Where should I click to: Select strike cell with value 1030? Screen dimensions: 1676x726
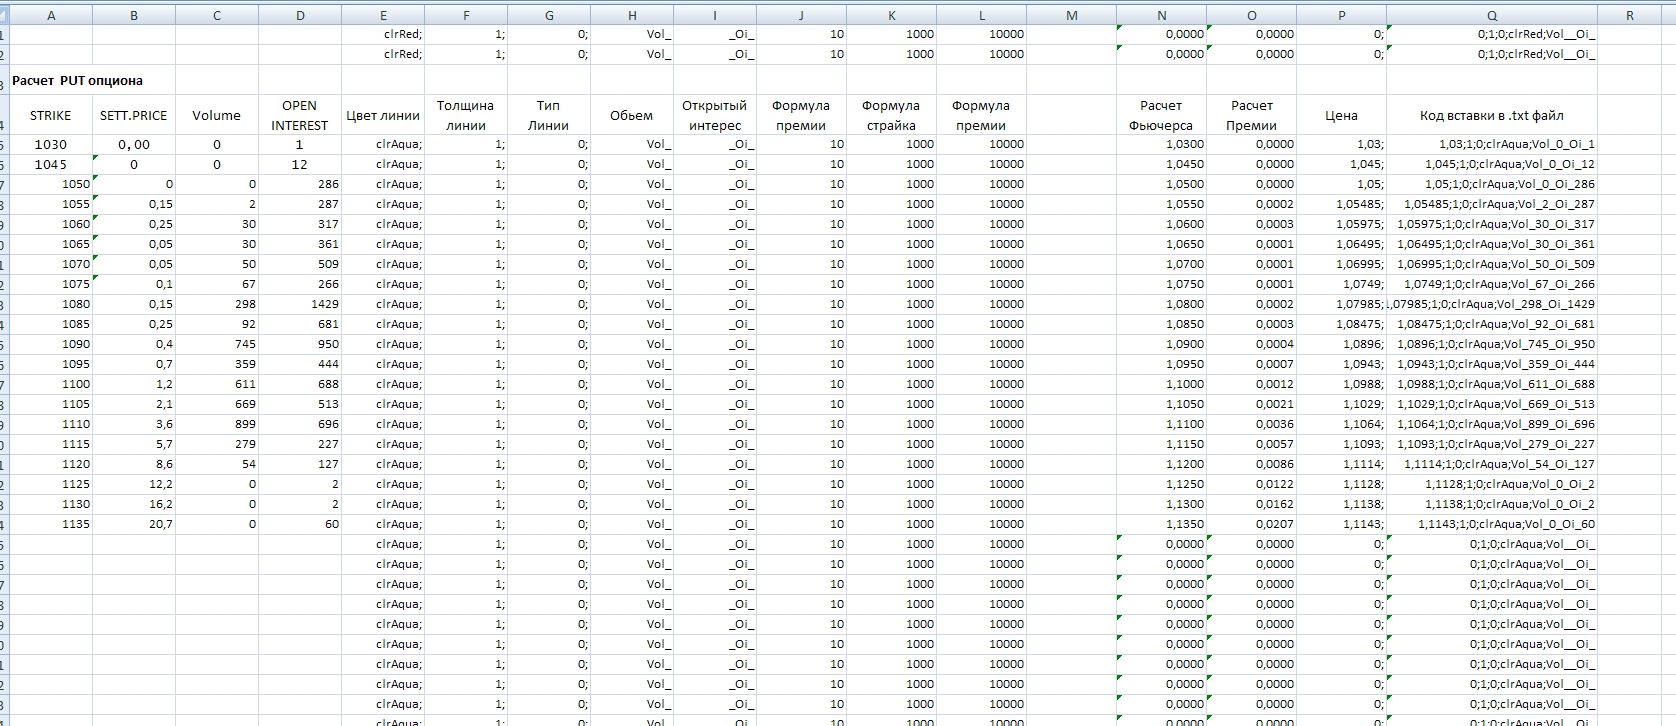[51, 144]
